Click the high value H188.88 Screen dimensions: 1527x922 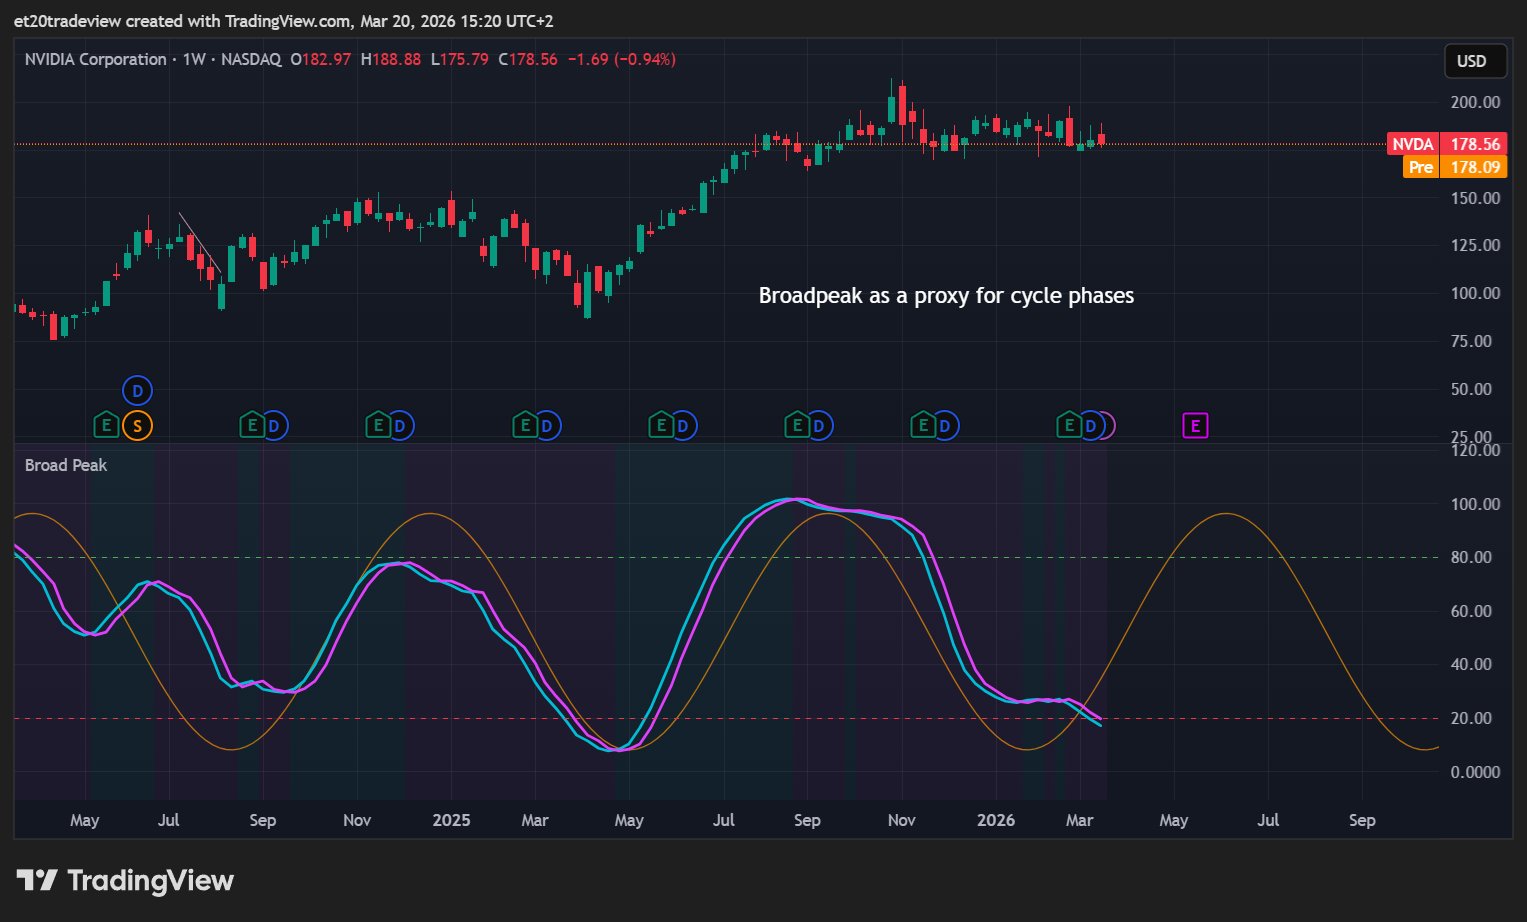391,59
